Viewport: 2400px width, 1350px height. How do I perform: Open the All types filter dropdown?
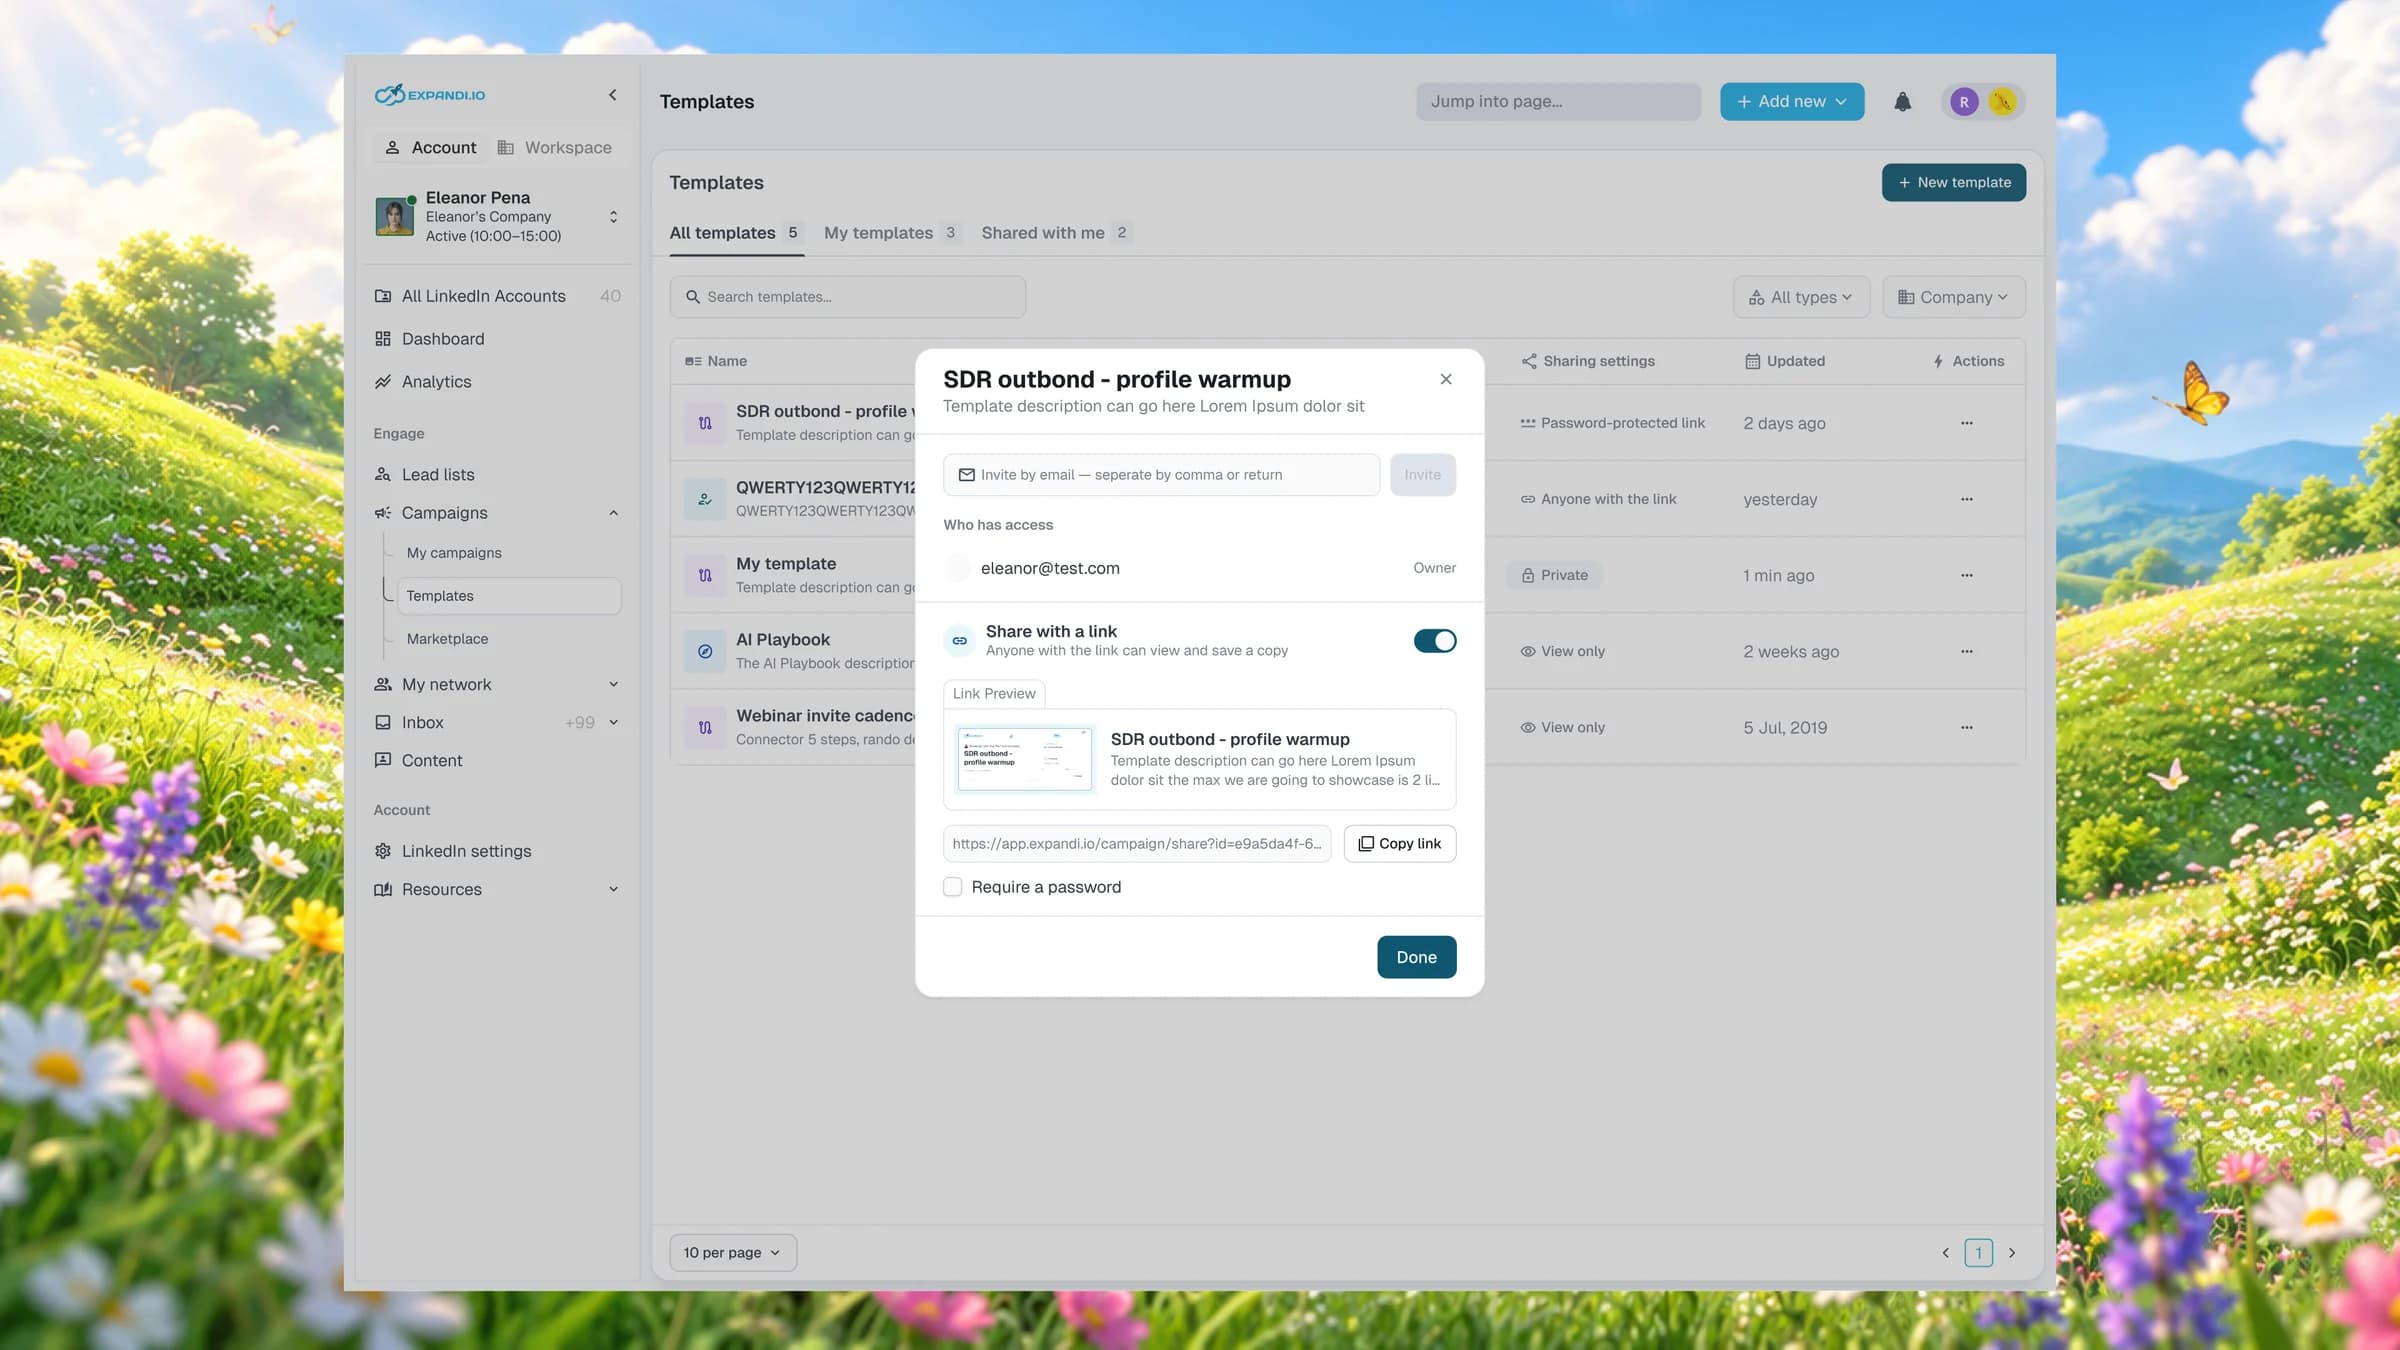[1801, 297]
